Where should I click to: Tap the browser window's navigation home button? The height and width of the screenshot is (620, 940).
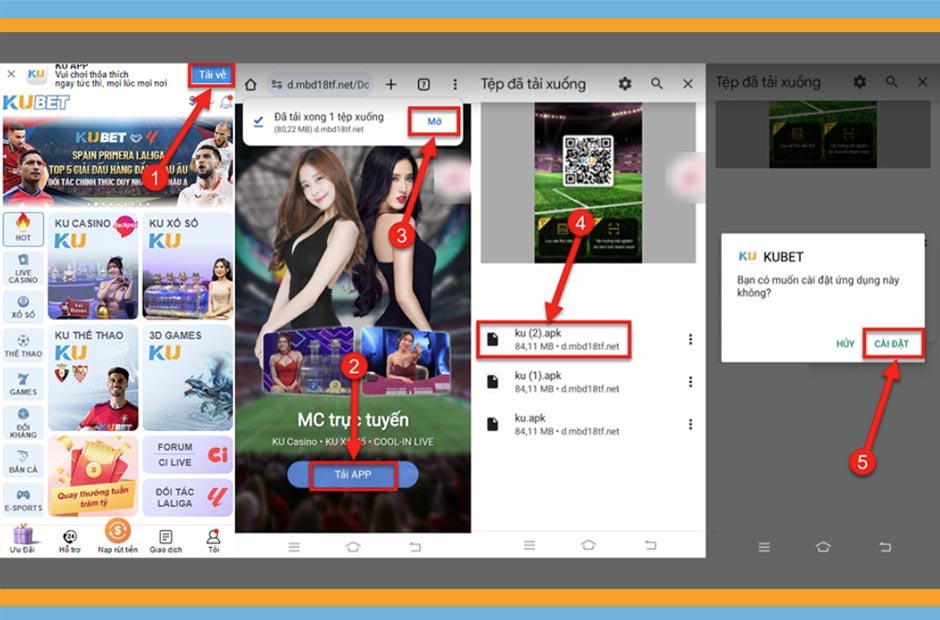point(353,547)
